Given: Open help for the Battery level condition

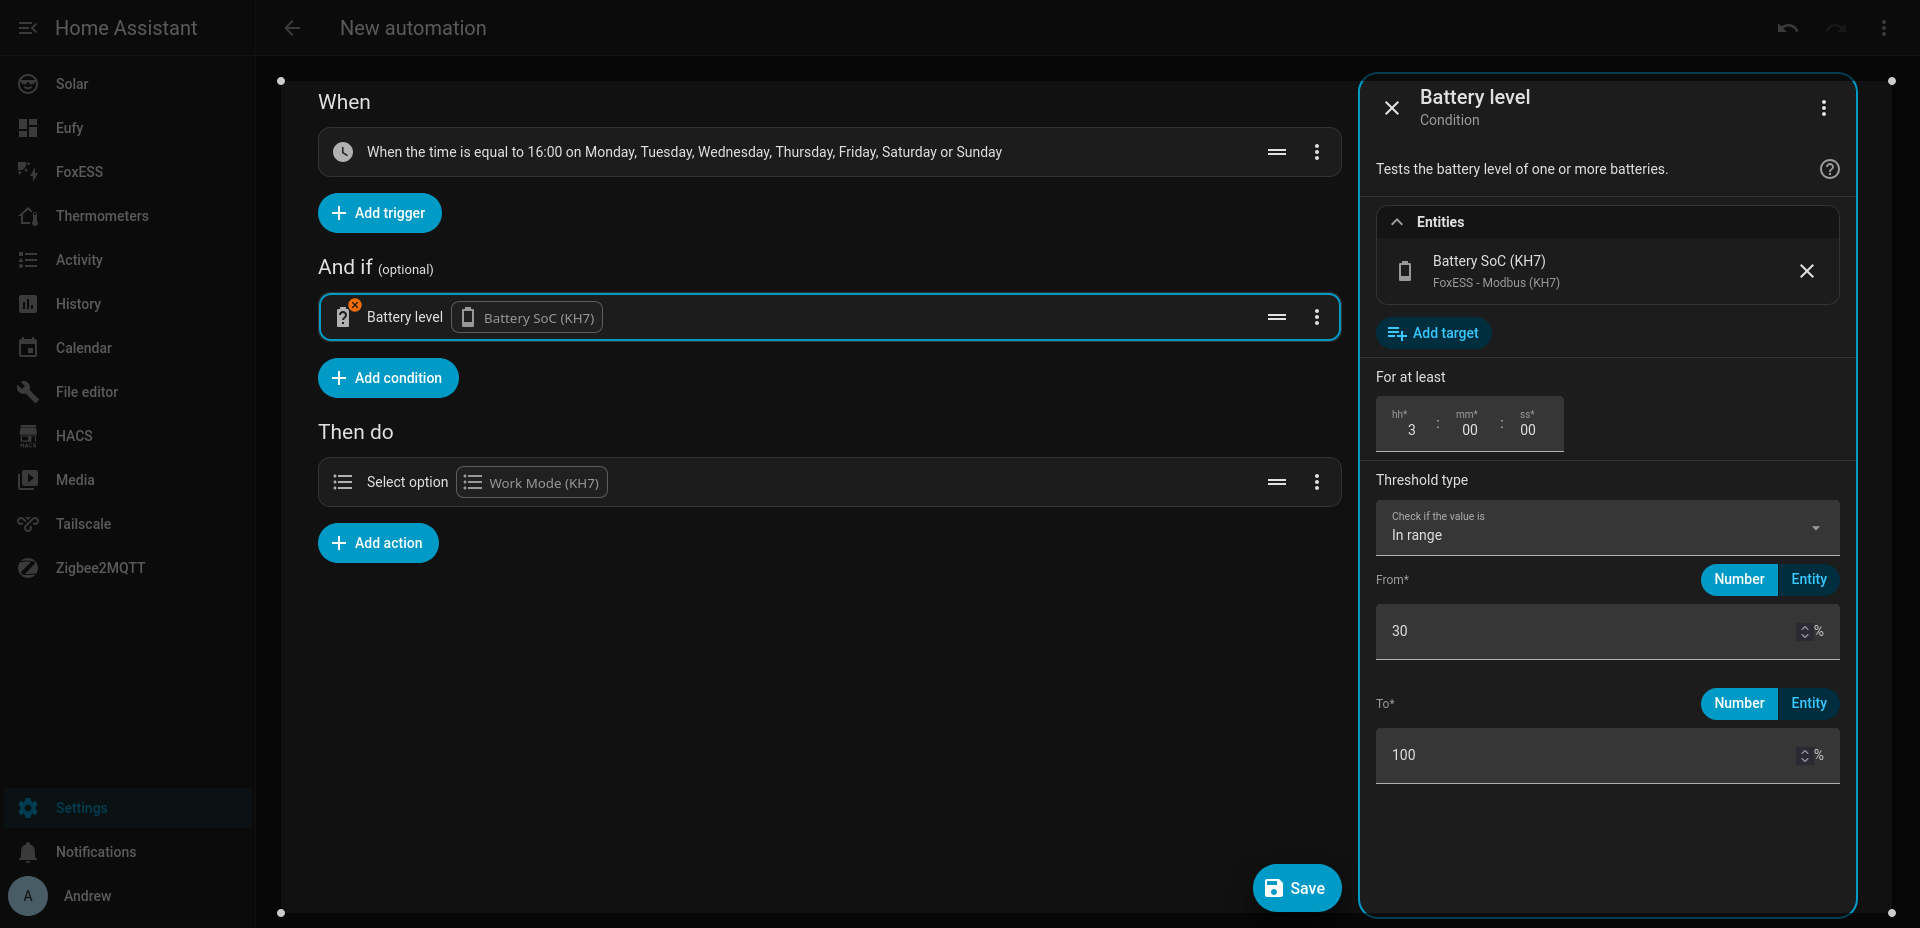Looking at the screenshot, I should click(1830, 169).
